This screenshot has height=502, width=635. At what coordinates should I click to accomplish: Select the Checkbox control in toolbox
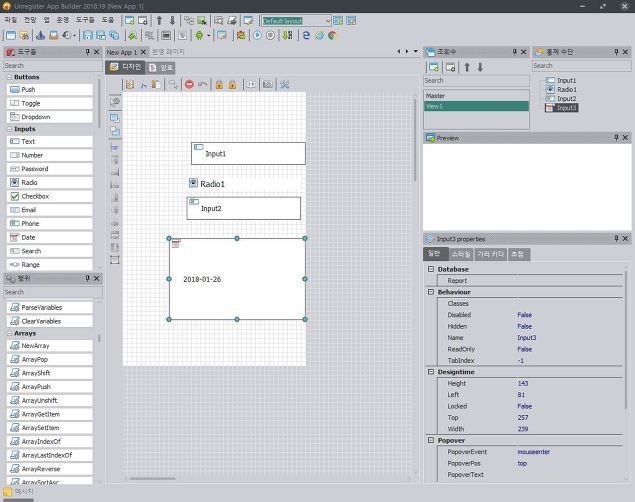coord(50,196)
